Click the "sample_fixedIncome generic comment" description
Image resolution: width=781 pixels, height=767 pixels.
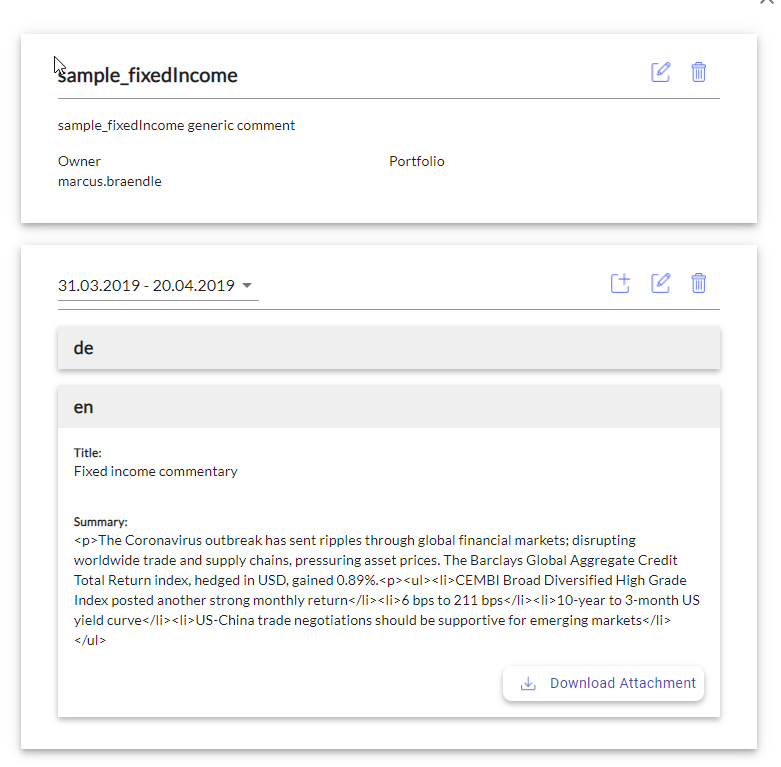pyautogui.click(x=176, y=126)
